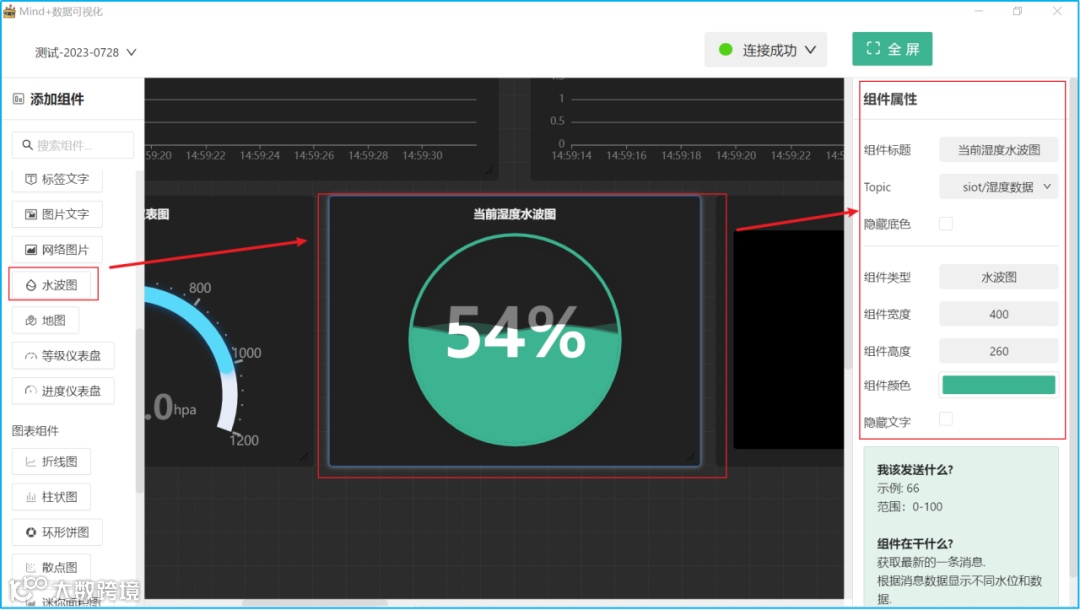Screen dimensions: 1080x610
Task: Select the top-right line chart widget
Action: click(687, 129)
